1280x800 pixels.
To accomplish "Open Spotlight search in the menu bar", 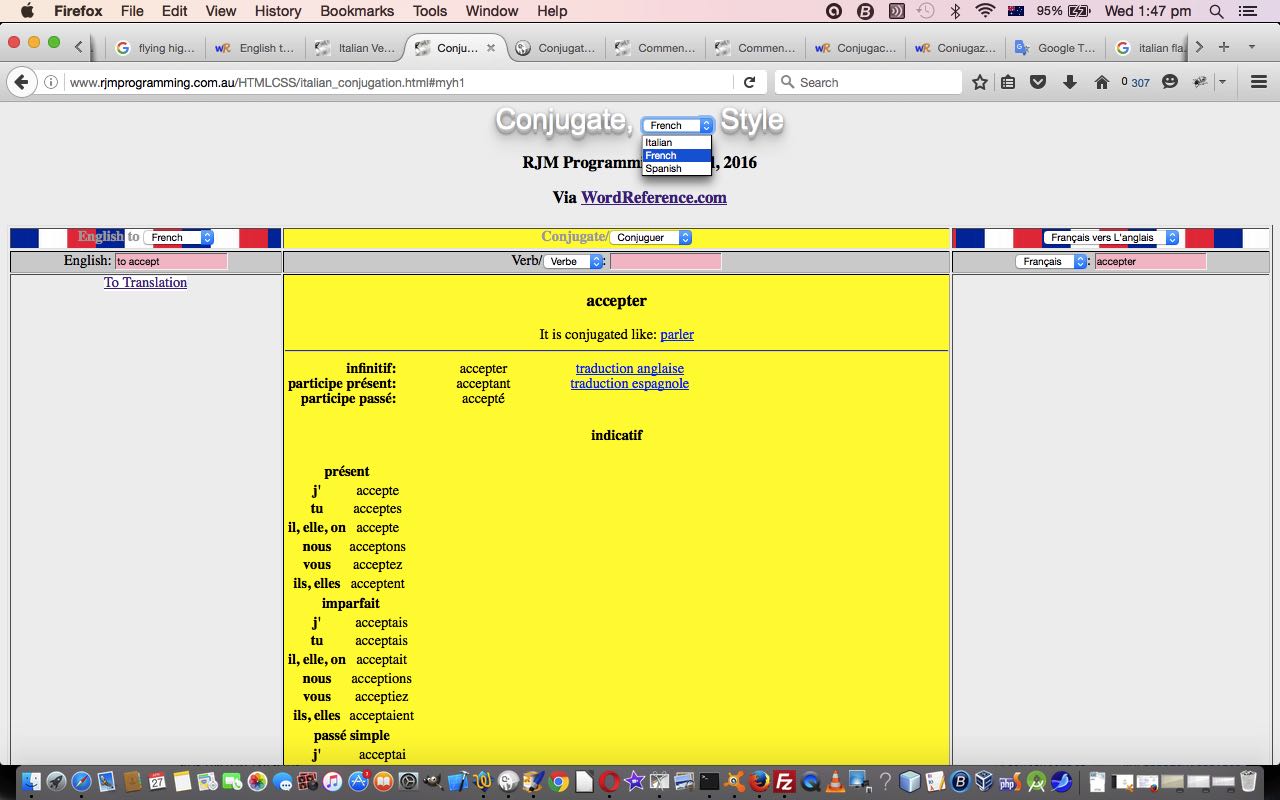I will click(x=1216, y=11).
